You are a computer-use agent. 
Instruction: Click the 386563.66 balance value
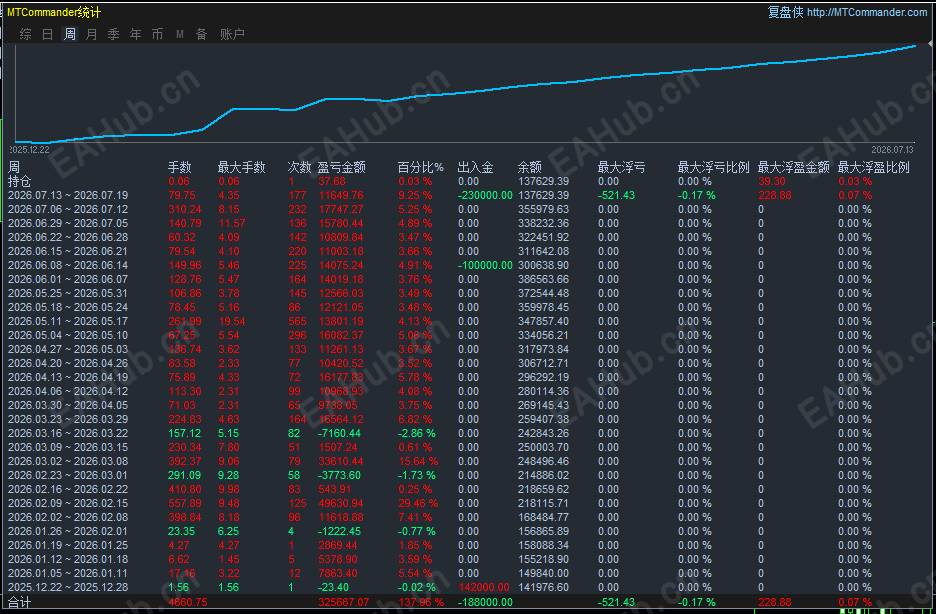click(x=543, y=279)
